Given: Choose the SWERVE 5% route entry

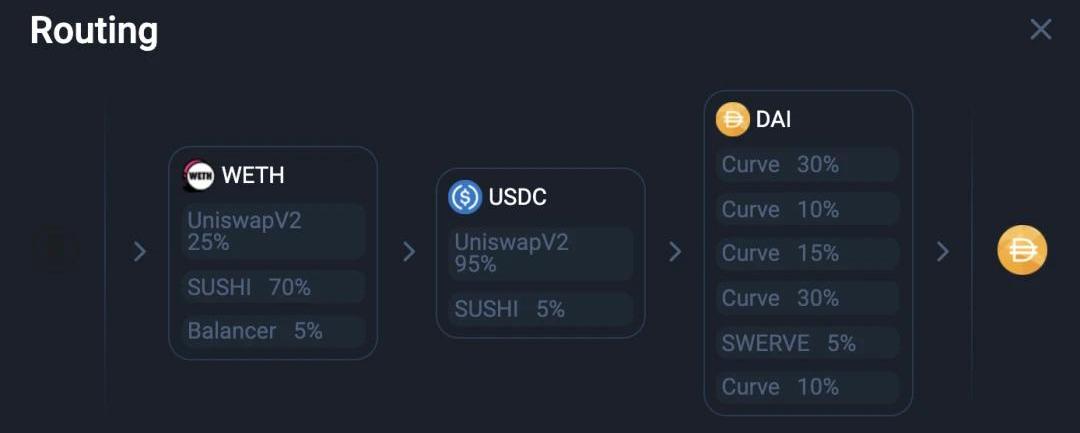Looking at the screenshot, I should (x=807, y=343).
